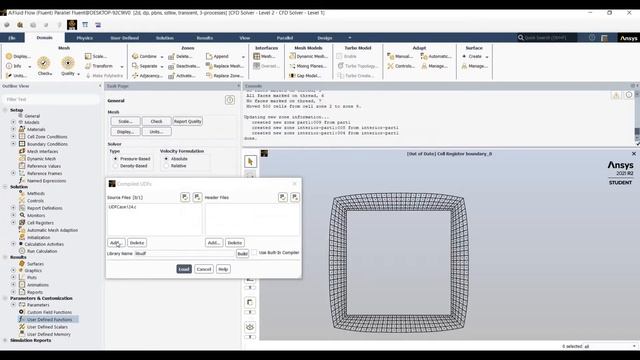
Task: Click Separate zones in the ribbon
Action: pyautogui.click(x=144, y=66)
